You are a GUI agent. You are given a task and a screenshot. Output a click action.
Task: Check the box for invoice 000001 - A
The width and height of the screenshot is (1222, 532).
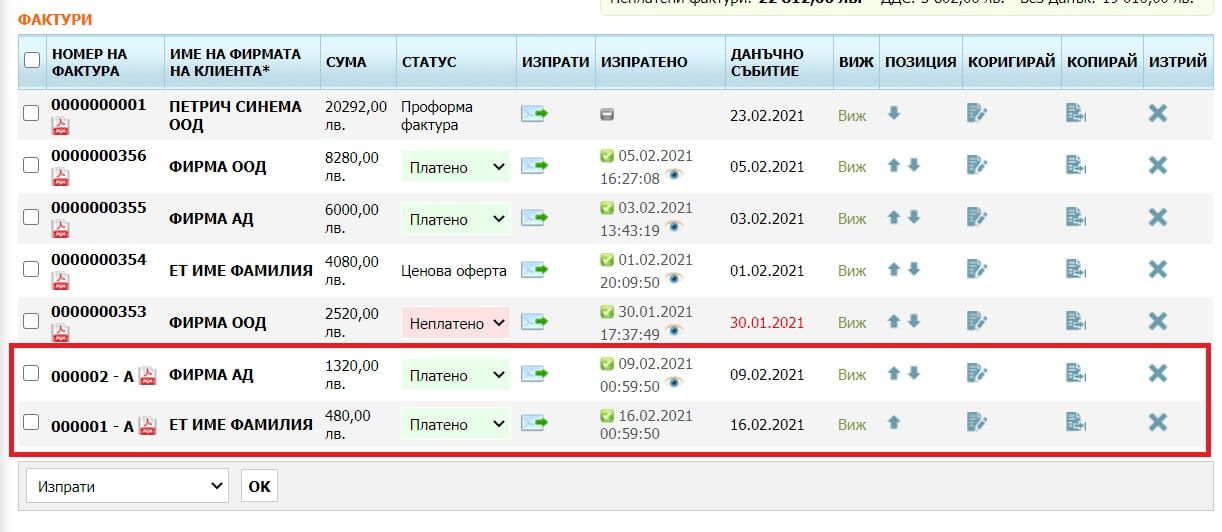coord(31,422)
